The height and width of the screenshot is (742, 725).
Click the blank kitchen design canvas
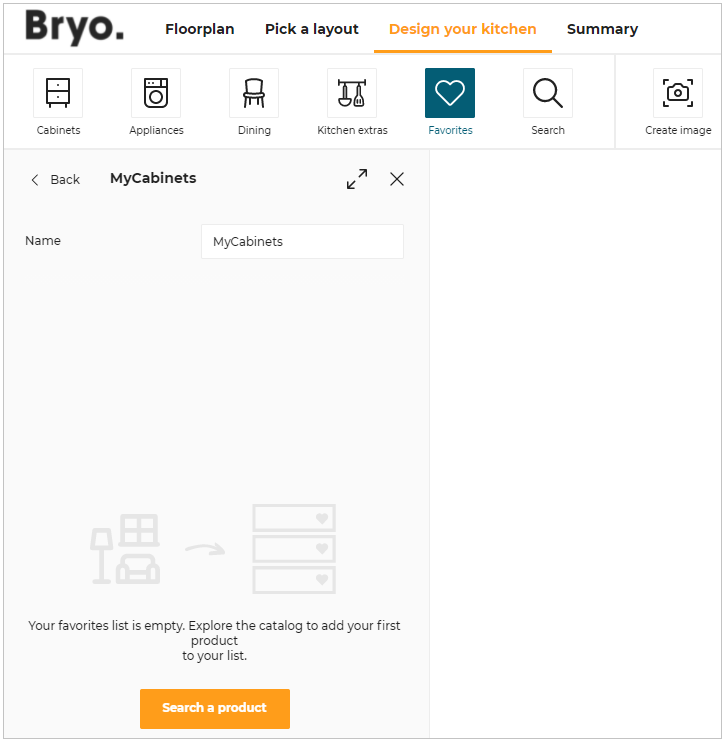[575, 440]
